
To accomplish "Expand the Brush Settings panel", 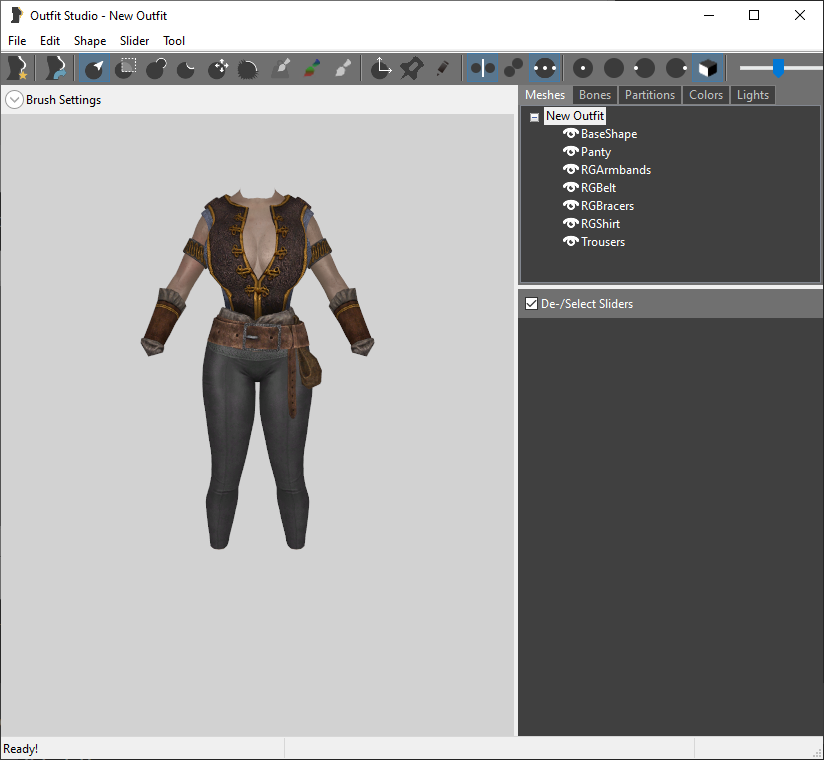I will point(14,99).
